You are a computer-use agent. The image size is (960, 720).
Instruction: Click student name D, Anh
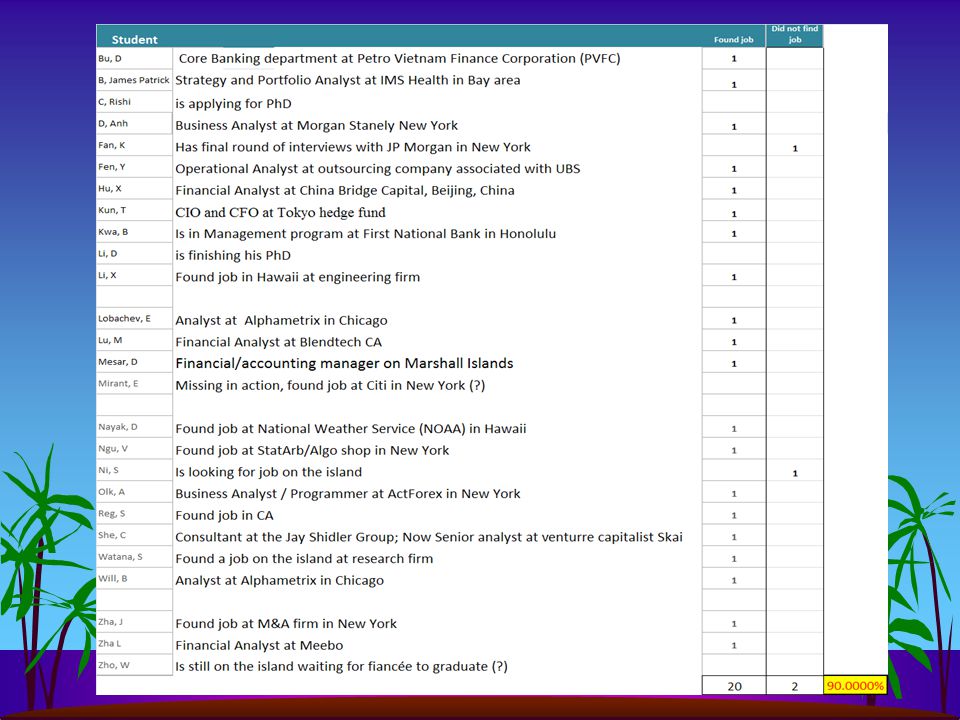(113, 124)
